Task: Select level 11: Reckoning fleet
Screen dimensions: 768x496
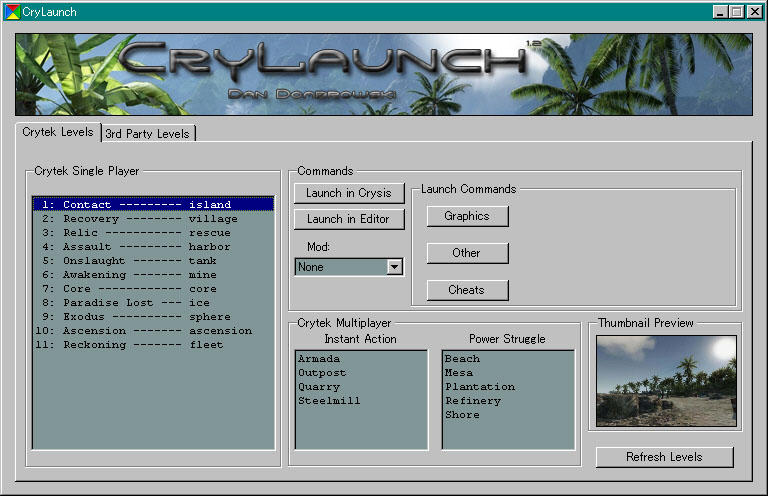Action: 153,345
